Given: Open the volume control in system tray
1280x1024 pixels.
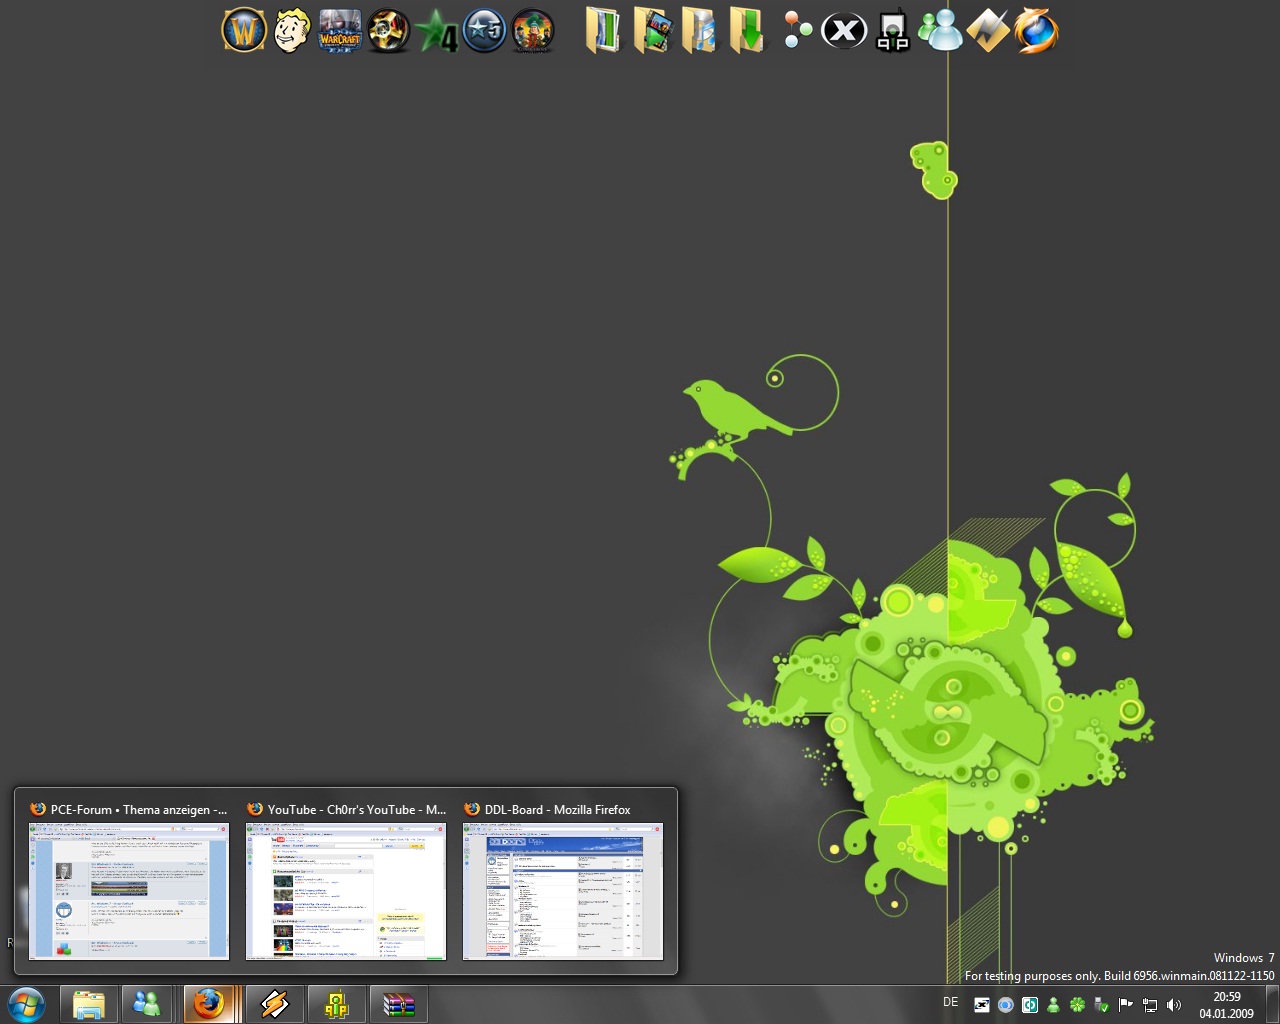Looking at the screenshot, I should click(x=1174, y=1005).
